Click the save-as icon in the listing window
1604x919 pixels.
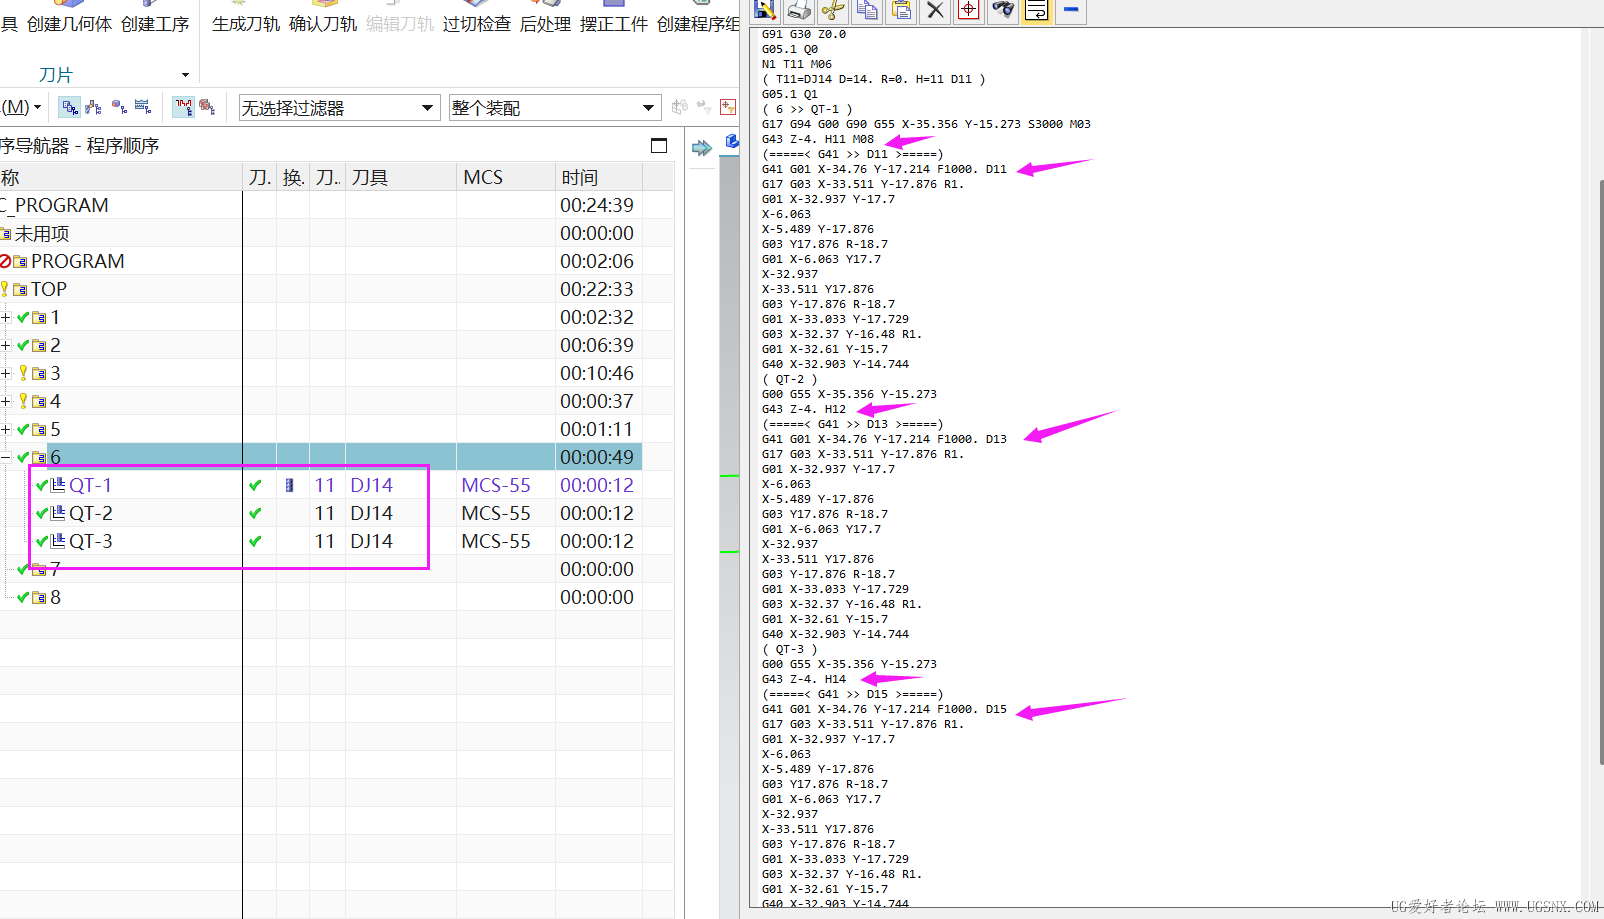pyautogui.click(x=765, y=10)
